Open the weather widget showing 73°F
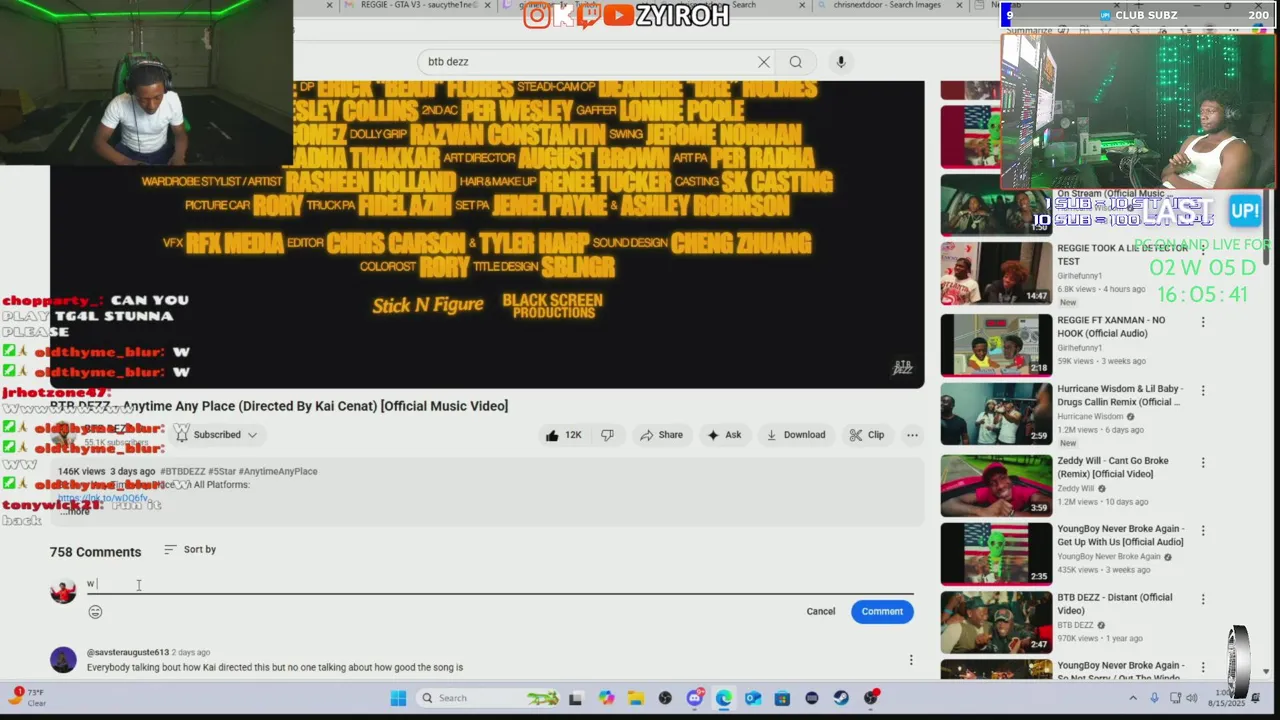The height and width of the screenshot is (720, 1280). 28,697
